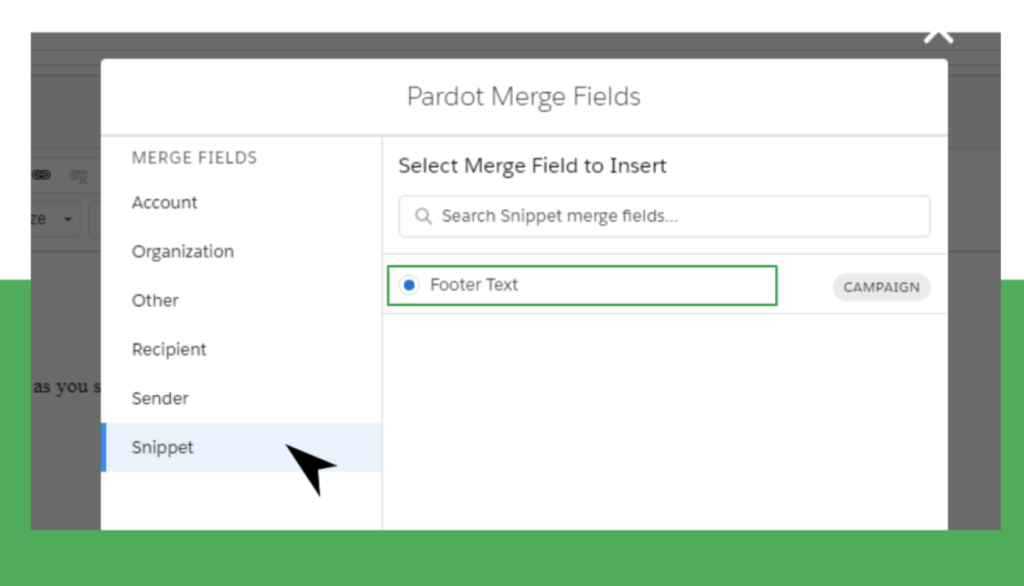Click the Pardot Merge Fields title
Image resolution: width=1024 pixels, height=586 pixels.
click(524, 97)
